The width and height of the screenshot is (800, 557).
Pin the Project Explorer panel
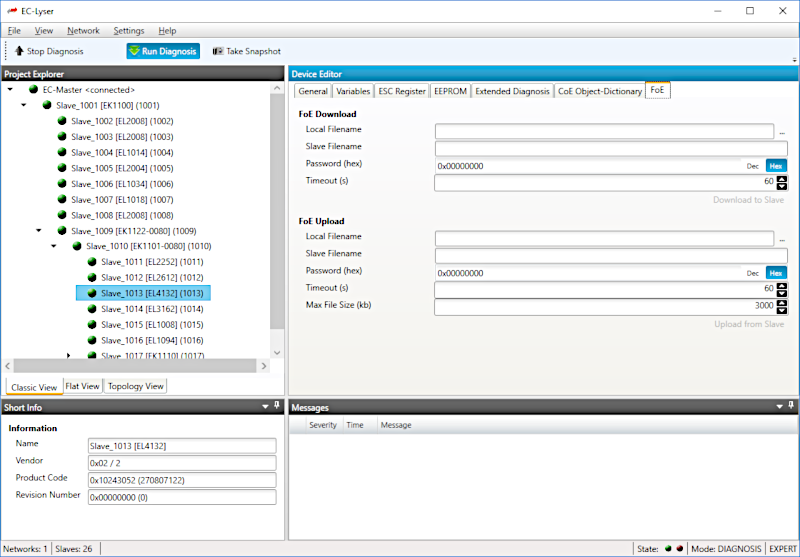(x=277, y=73)
